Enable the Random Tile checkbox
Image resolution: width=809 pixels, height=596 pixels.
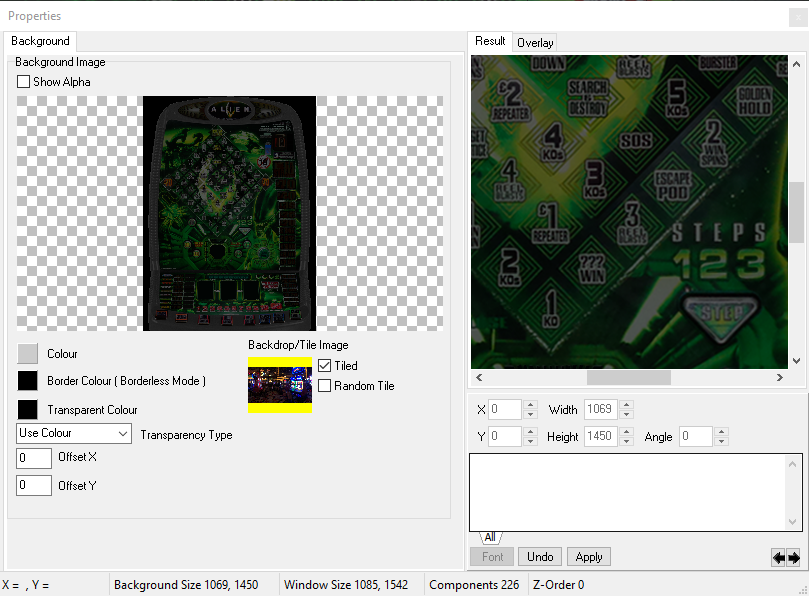(x=325, y=385)
